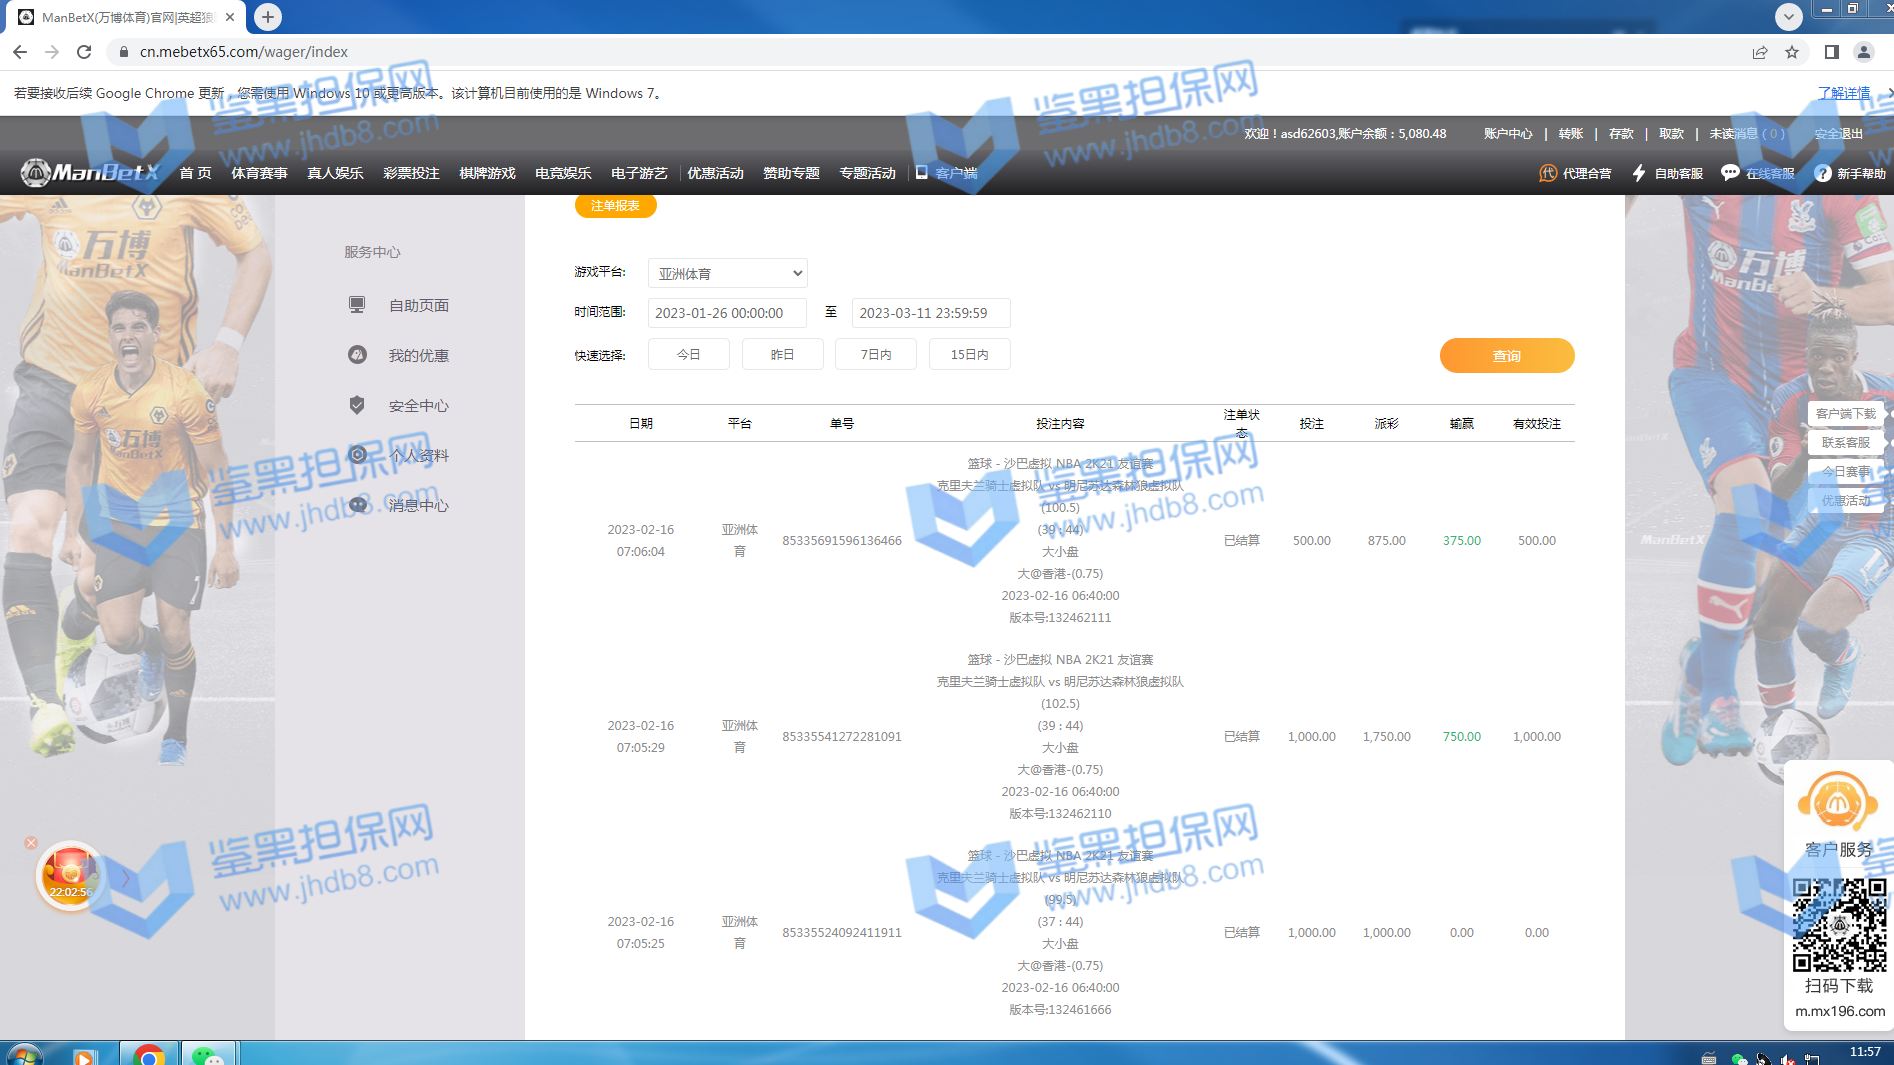
Task: Reload the page in Chrome
Action: click(84, 52)
